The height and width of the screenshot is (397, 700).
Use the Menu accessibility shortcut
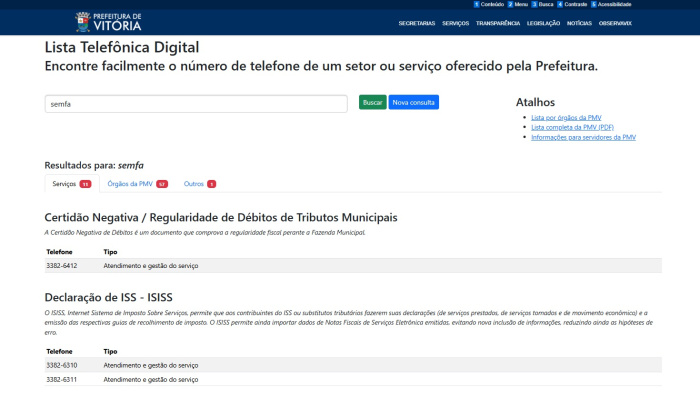click(517, 4)
